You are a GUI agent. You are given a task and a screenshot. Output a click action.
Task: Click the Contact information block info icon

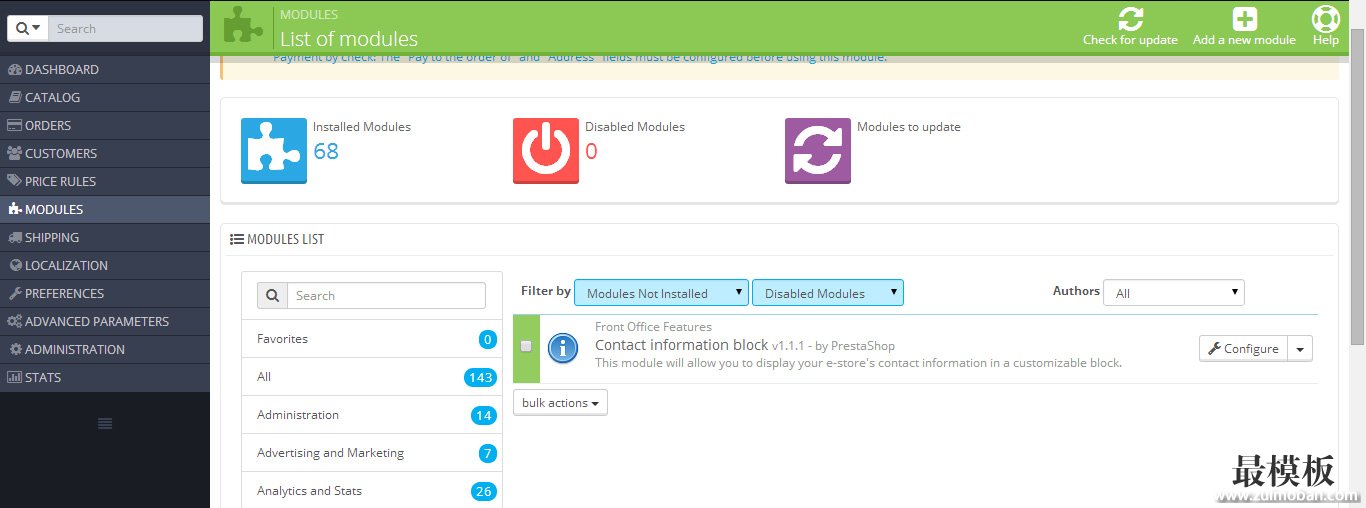[564, 347]
